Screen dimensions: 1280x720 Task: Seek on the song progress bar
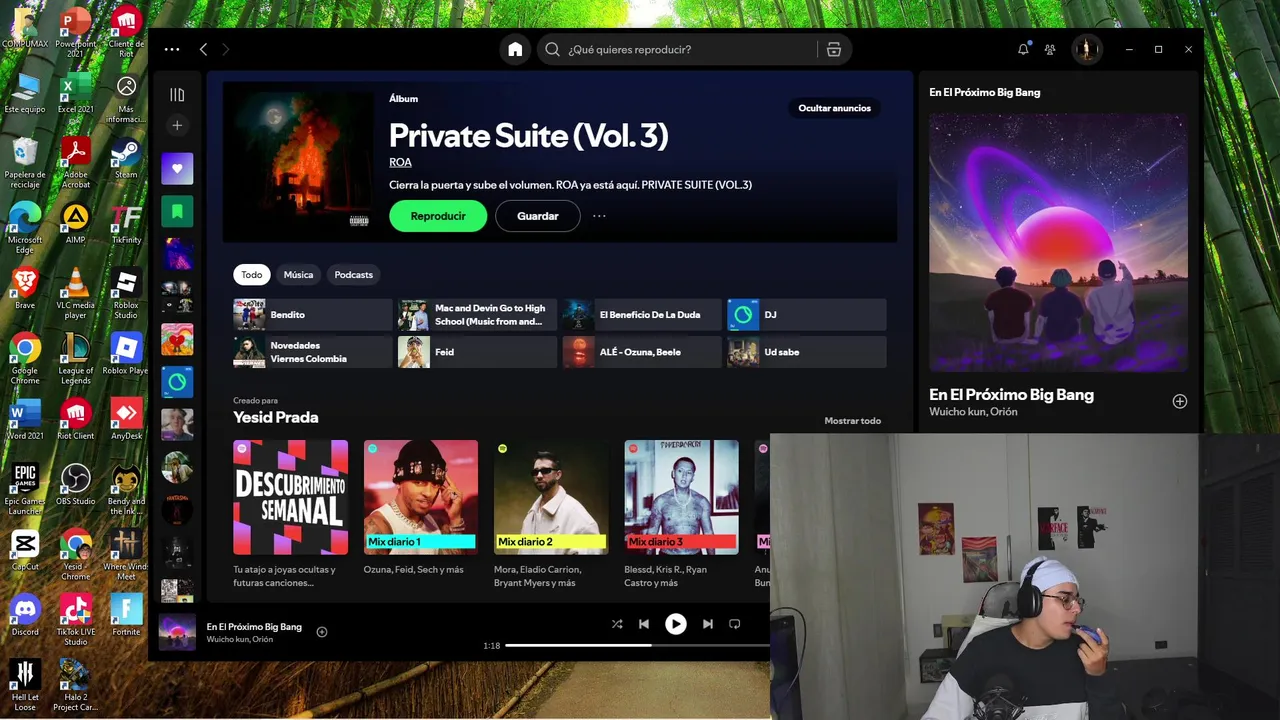pos(637,645)
